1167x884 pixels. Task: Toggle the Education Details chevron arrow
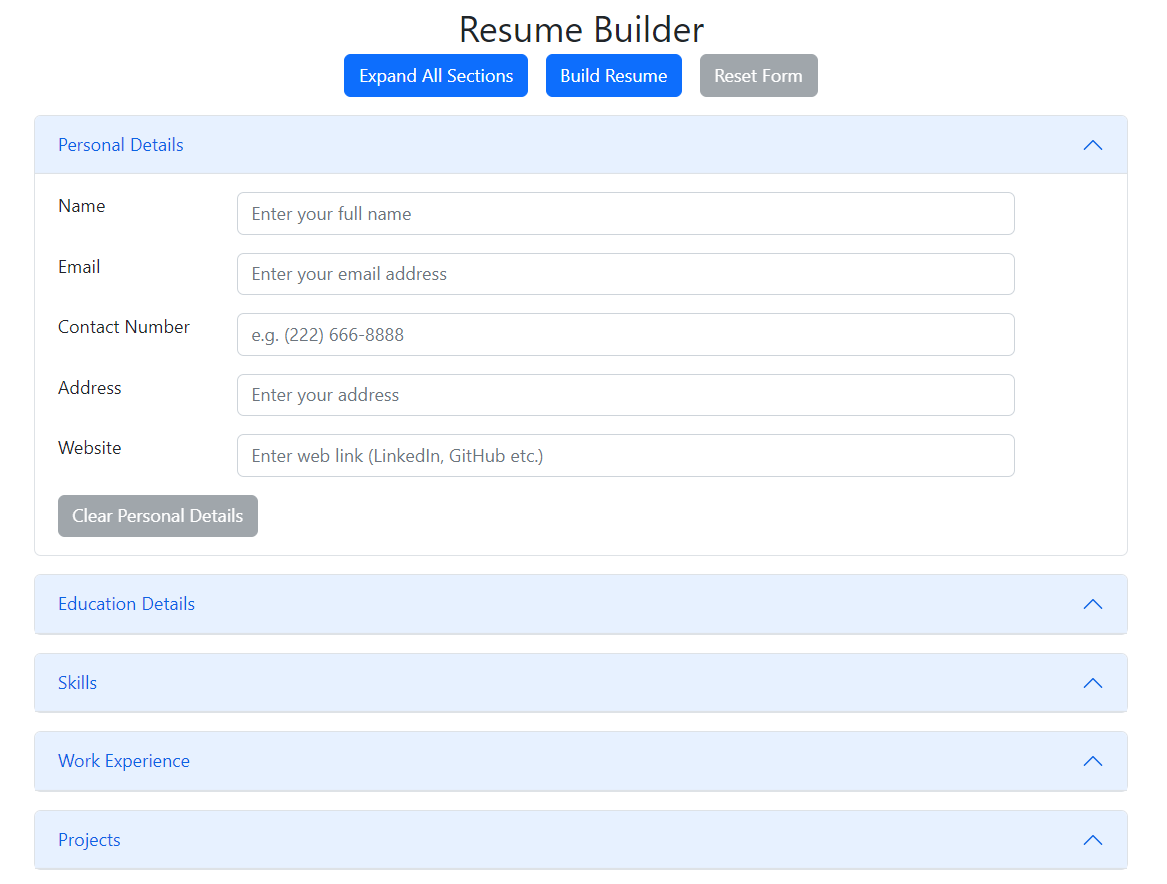[x=1093, y=604]
